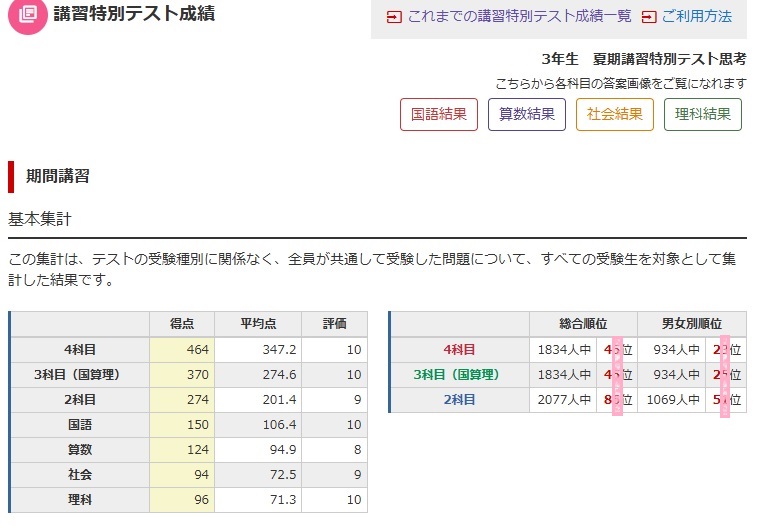760x528 pixels.
Task: Select the こちらから各科目の答案画像をご覧になれます note
Action: [621, 84]
